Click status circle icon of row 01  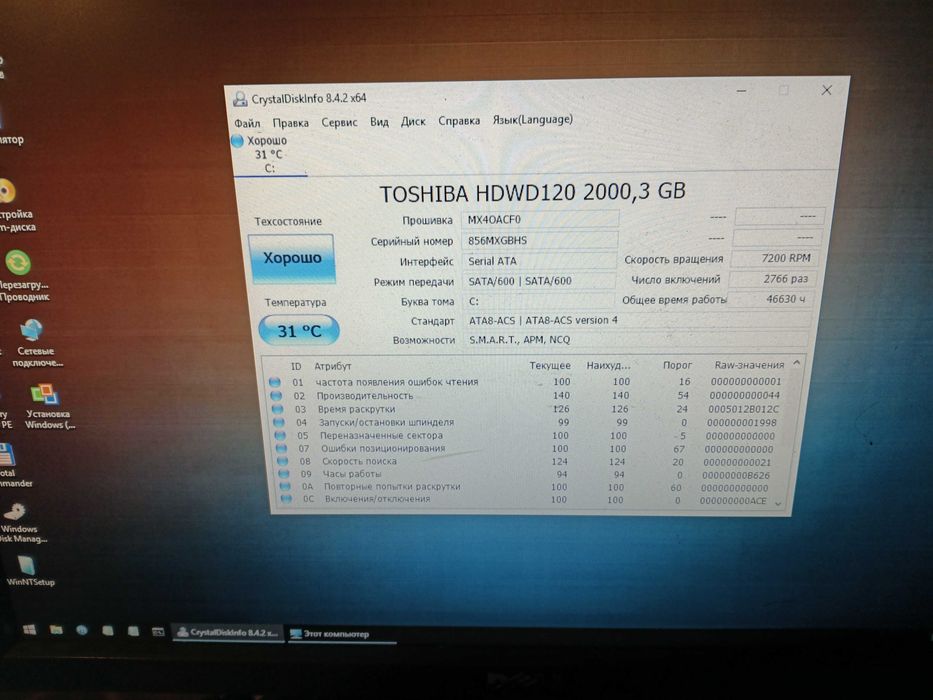tap(274, 382)
